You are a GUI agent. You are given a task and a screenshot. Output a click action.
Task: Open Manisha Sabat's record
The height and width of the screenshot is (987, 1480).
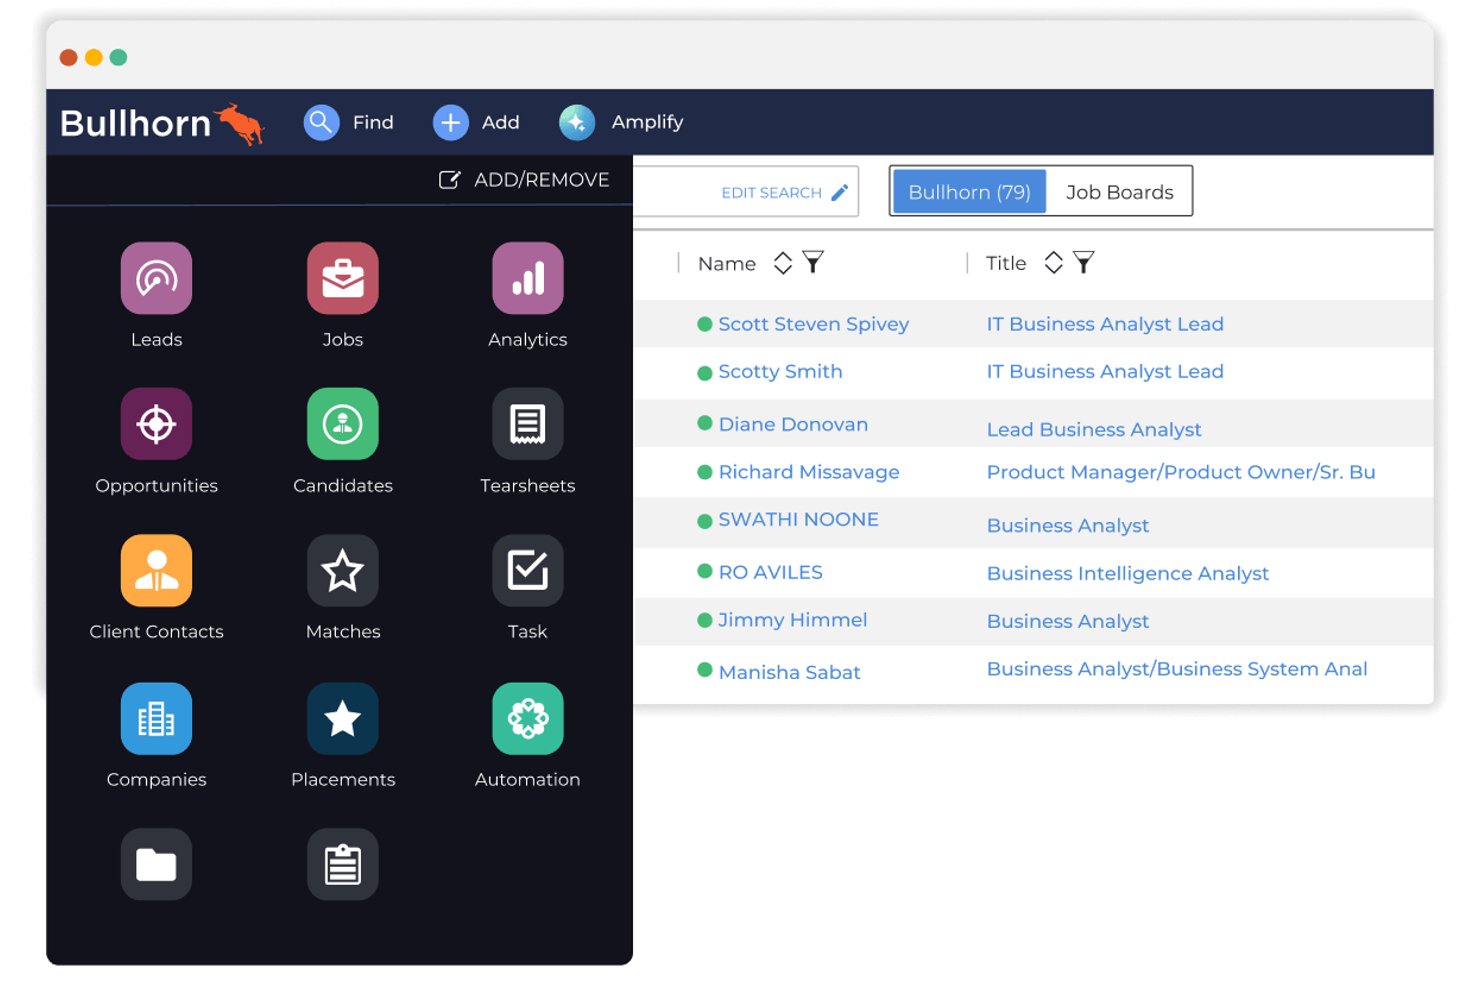pyautogui.click(x=789, y=672)
